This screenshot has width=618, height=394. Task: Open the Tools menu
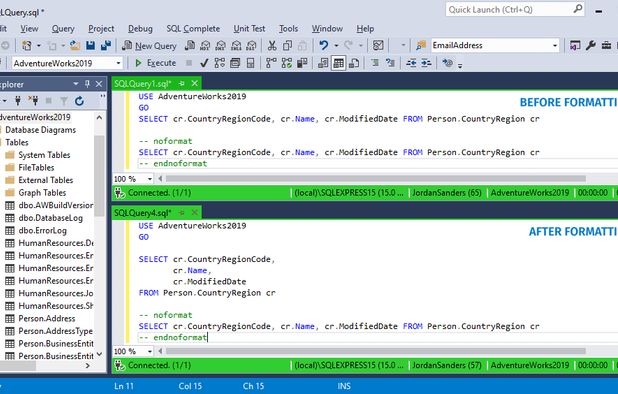(289, 29)
